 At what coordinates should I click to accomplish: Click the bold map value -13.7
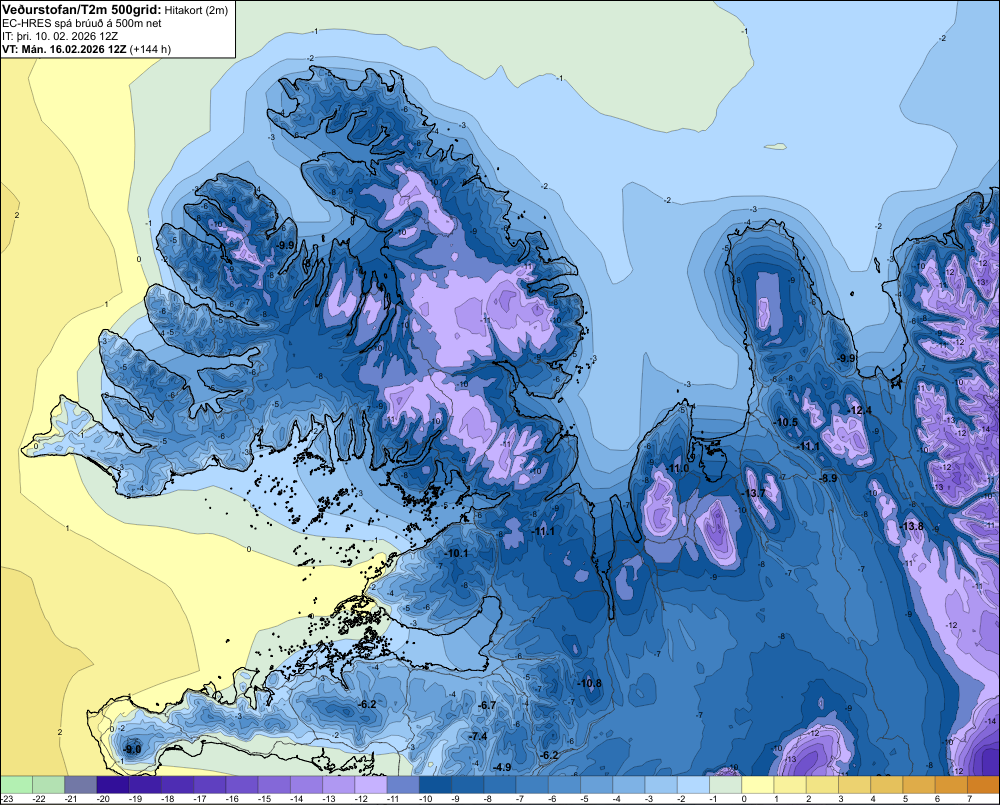[754, 493]
